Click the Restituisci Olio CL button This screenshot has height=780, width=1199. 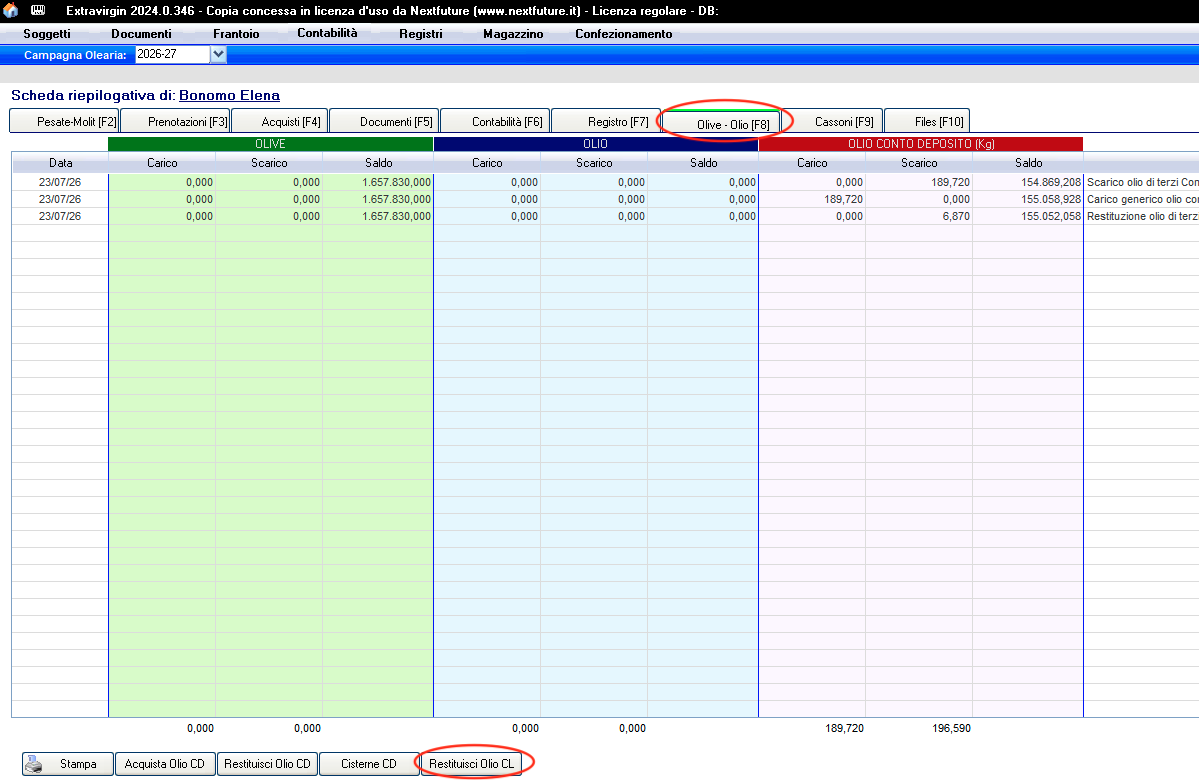(471, 764)
